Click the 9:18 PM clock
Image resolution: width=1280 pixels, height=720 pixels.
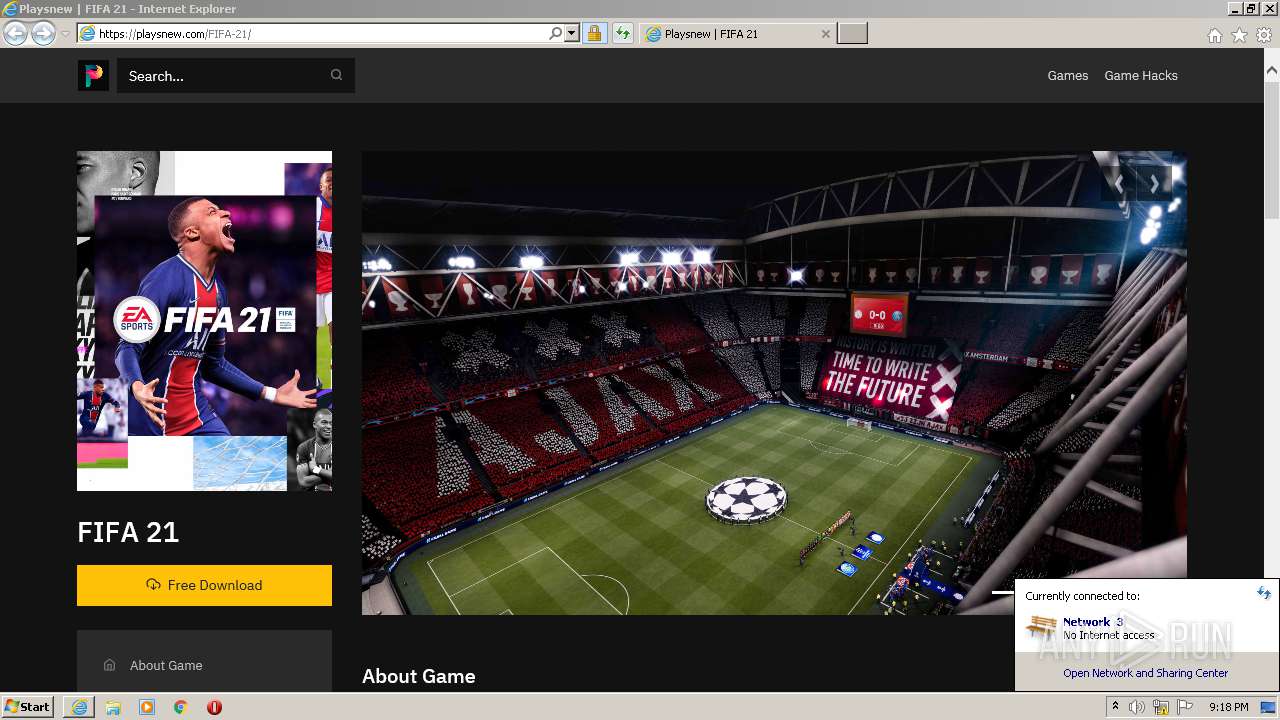[x=1229, y=707]
